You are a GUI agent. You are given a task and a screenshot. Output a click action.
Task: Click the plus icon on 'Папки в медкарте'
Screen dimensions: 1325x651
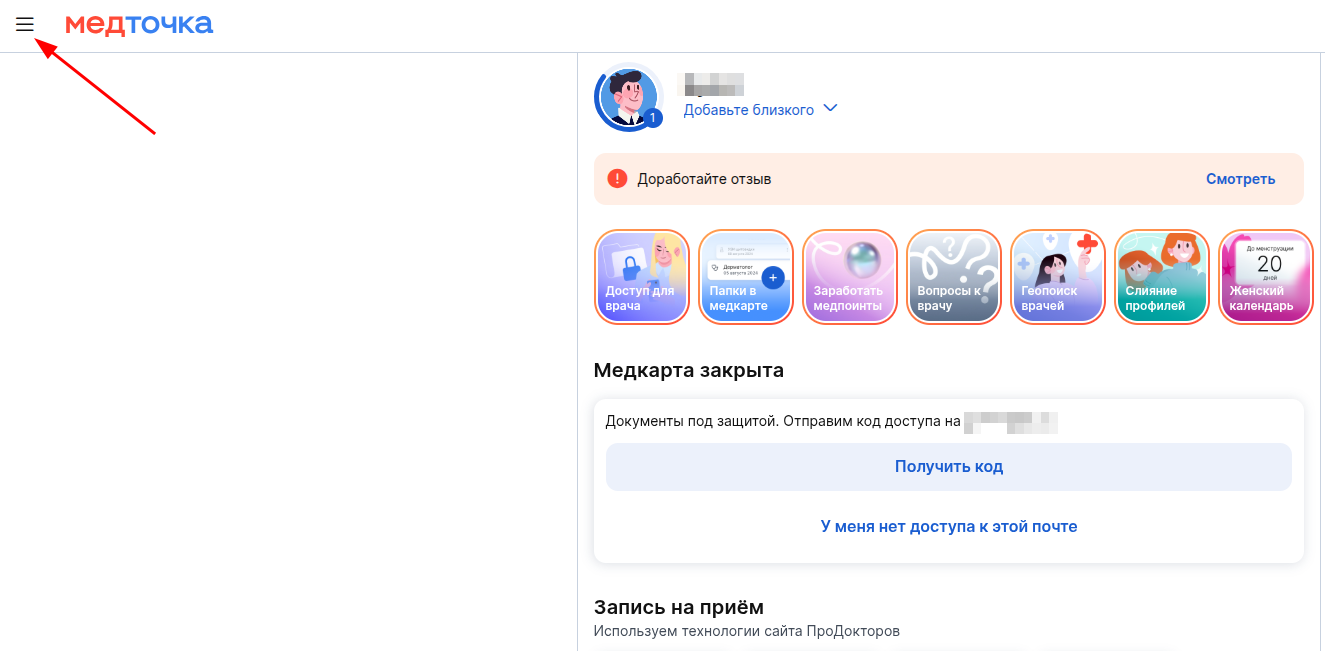pos(772,278)
